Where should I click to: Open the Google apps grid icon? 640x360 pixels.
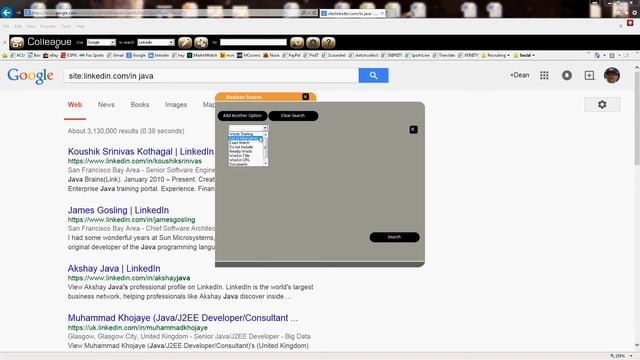click(544, 75)
